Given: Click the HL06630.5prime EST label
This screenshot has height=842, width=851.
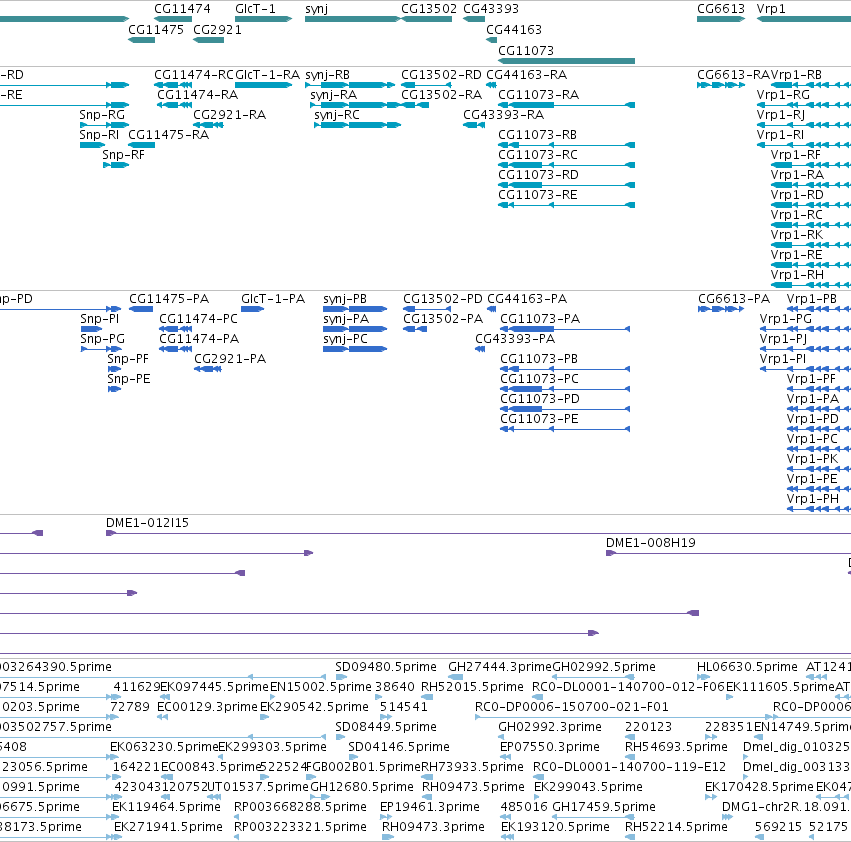Looking at the screenshot, I should click(747, 667).
